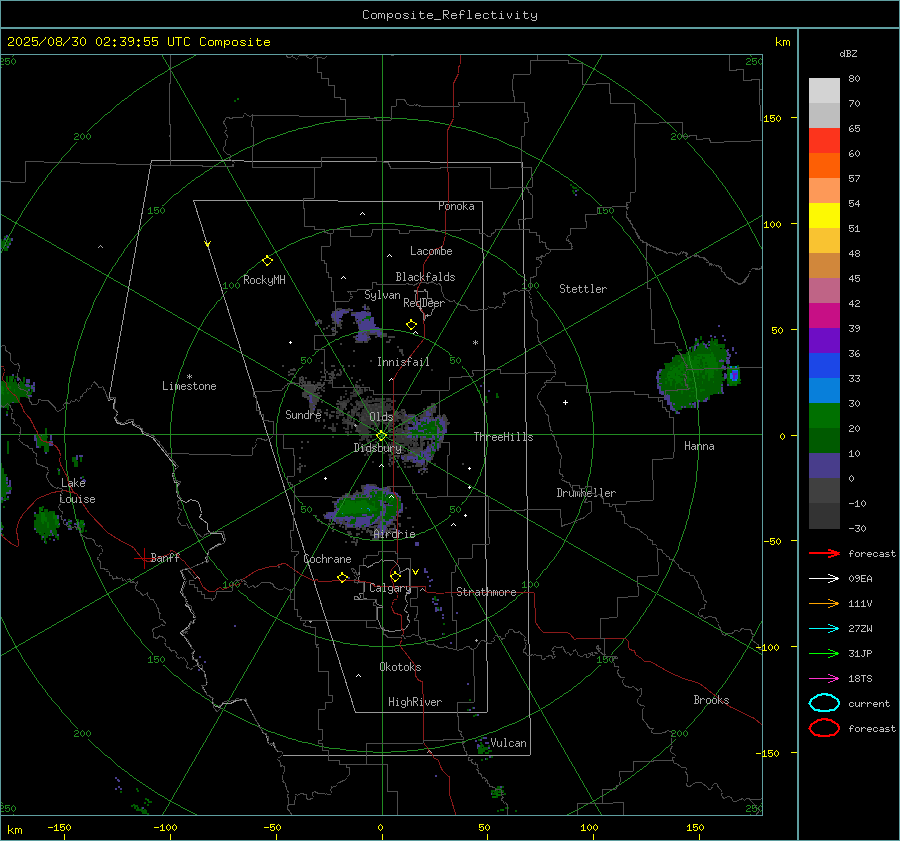Click the Stettler town label
900x841 pixels.
click(x=583, y=289)
